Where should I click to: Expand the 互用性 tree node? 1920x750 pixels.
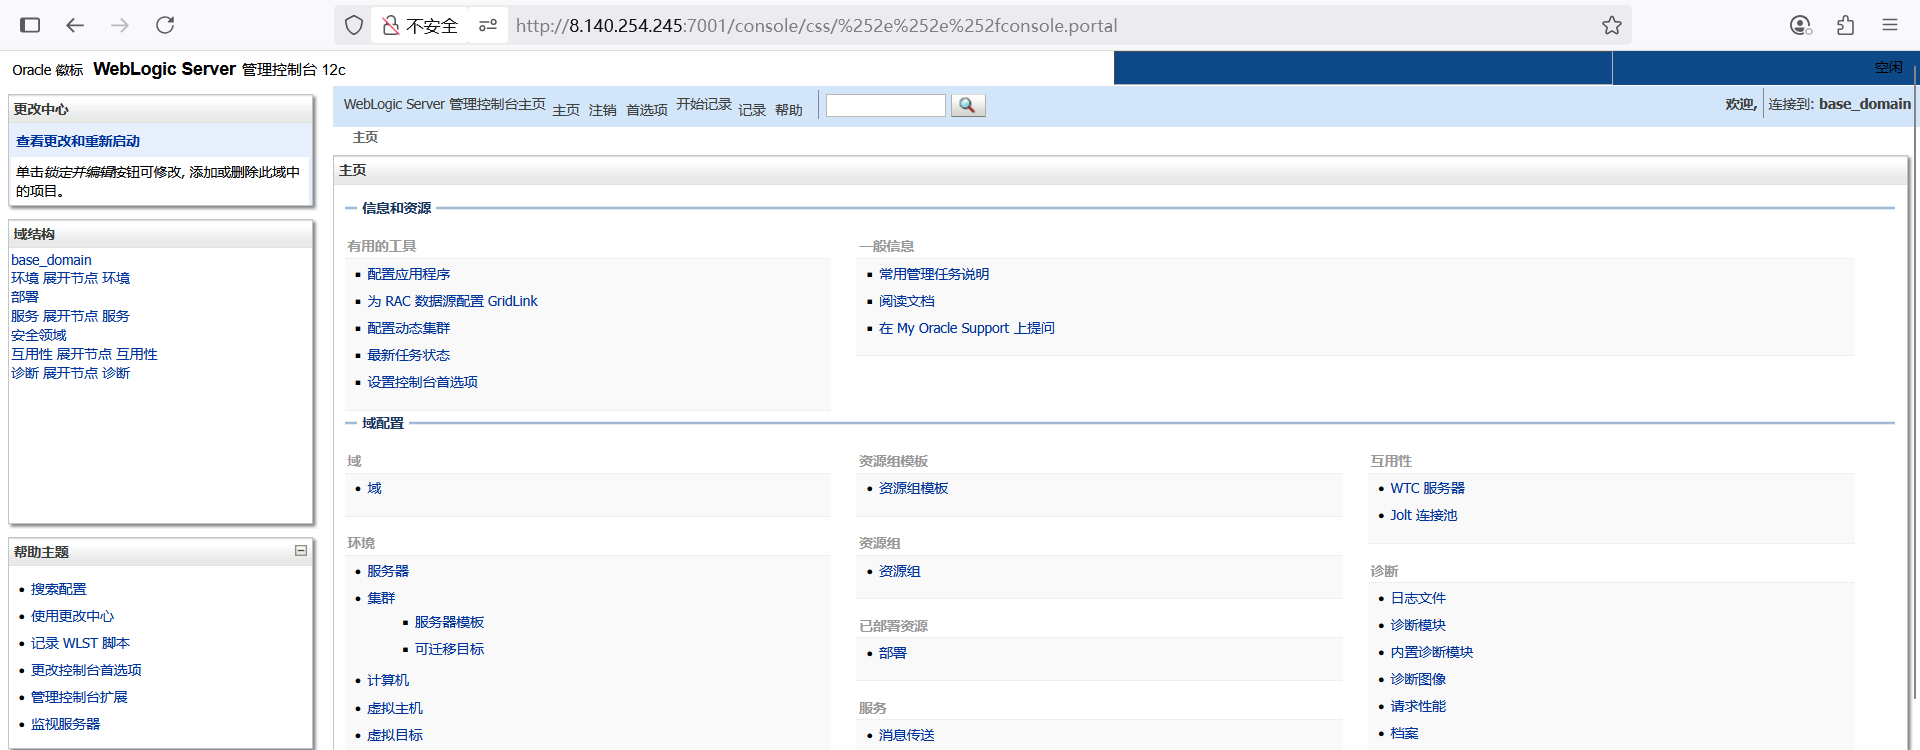(x=84, y=354)
